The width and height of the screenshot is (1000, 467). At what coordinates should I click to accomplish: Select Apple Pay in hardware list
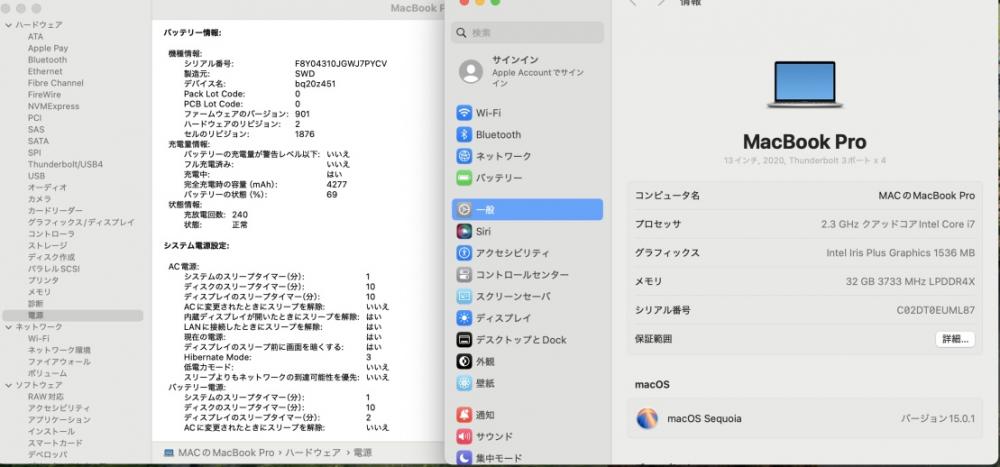click(x=48, y=48)
